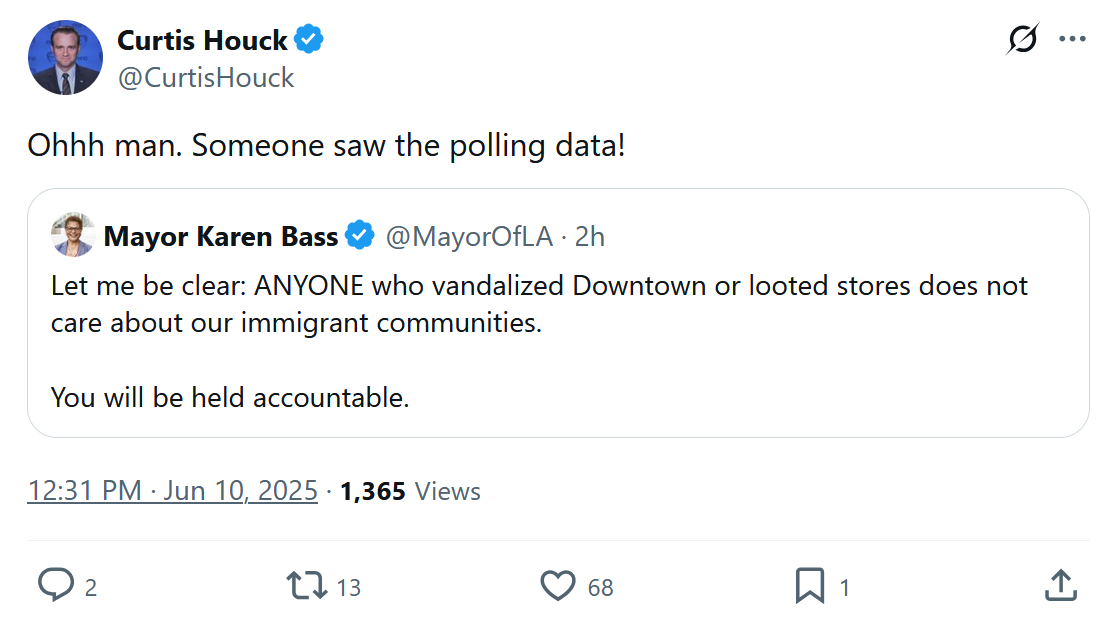Open the quoted tweet about vandalized Downtown

540,340
